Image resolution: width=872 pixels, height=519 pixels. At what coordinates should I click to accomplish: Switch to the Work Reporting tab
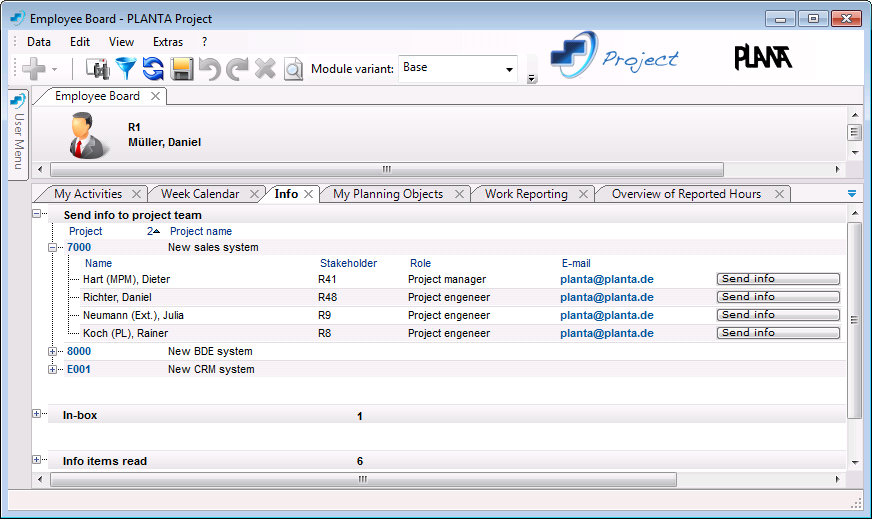[x=526, y=194]
